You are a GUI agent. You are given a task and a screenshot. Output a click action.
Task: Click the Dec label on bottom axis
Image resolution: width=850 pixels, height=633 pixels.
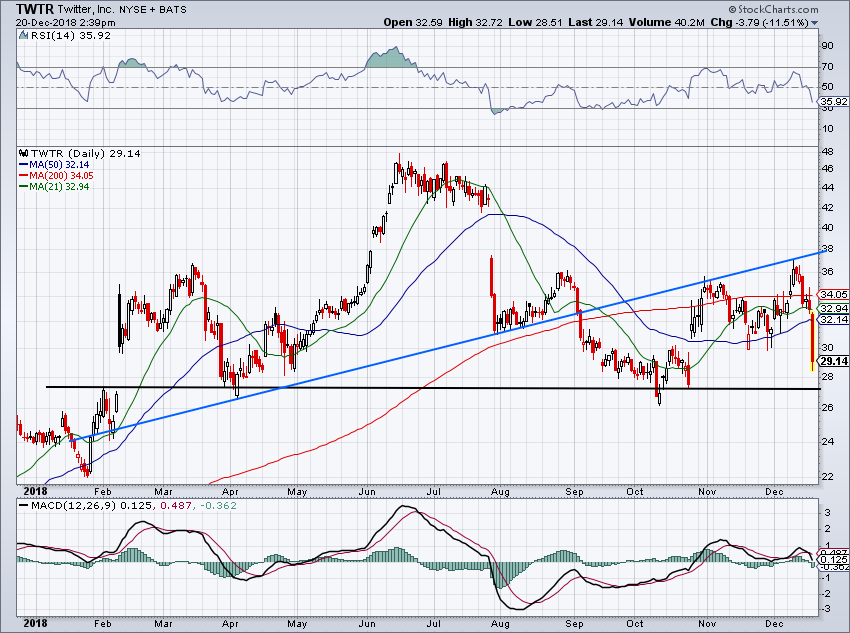click(x=774, y=624)
